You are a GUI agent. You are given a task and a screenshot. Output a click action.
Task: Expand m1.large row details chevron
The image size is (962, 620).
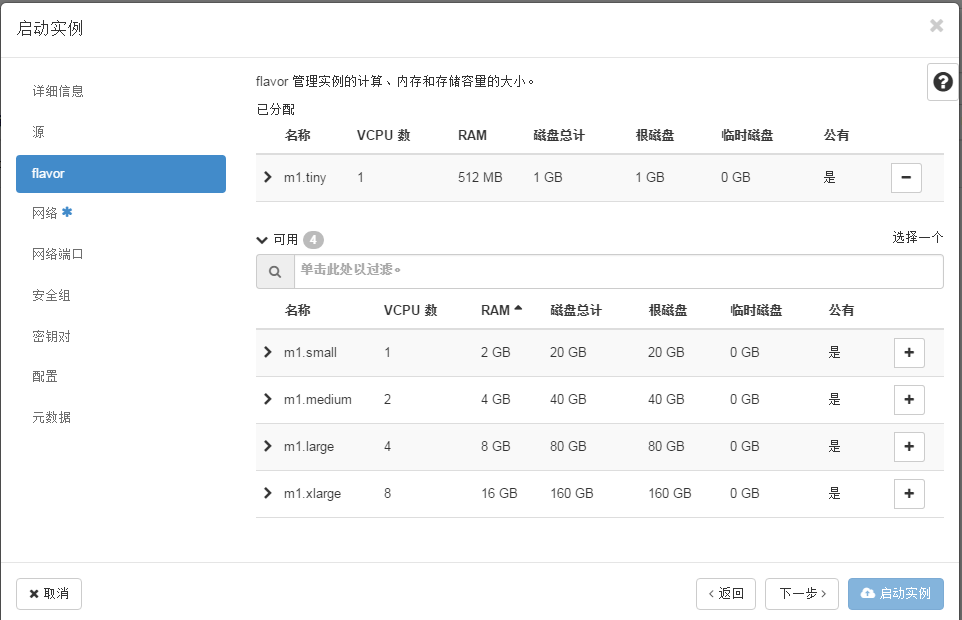point(267,446)
